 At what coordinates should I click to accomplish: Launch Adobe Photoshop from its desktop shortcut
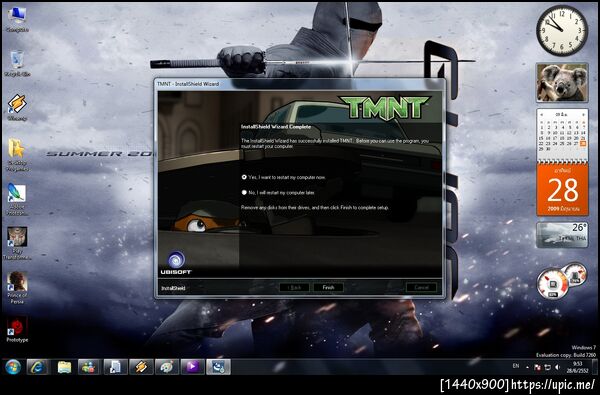coord(17,199)
